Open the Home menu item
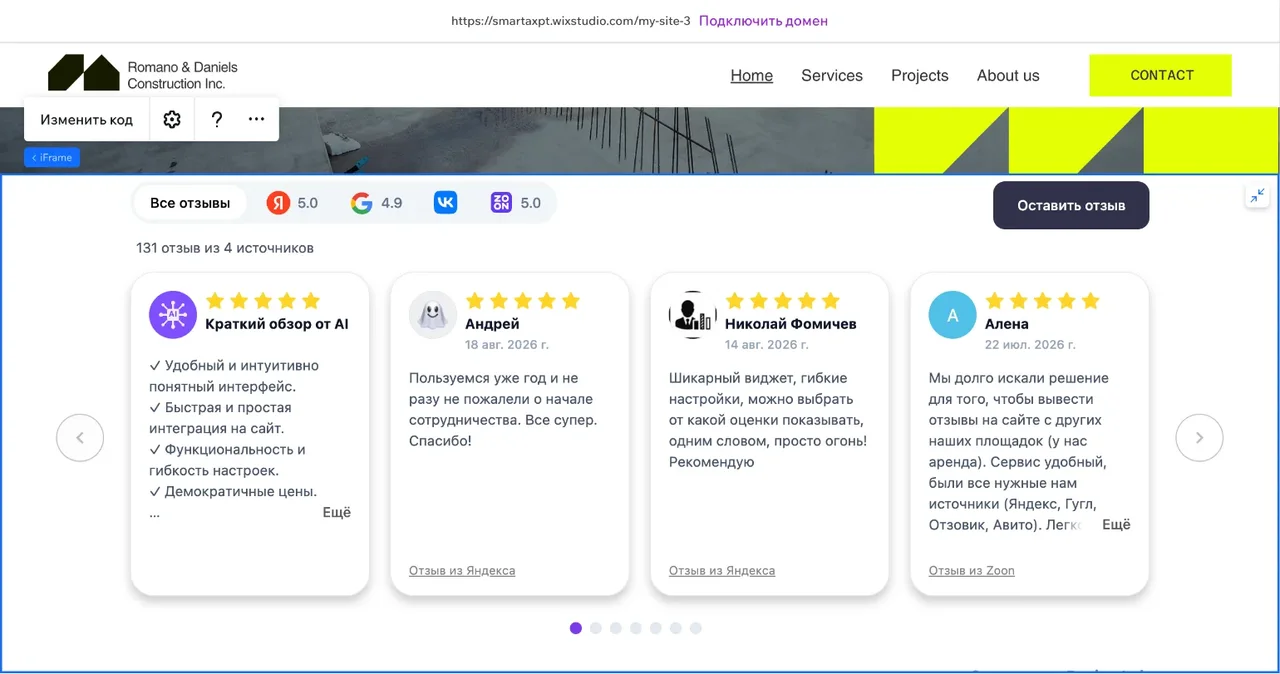 click(751, 75)
